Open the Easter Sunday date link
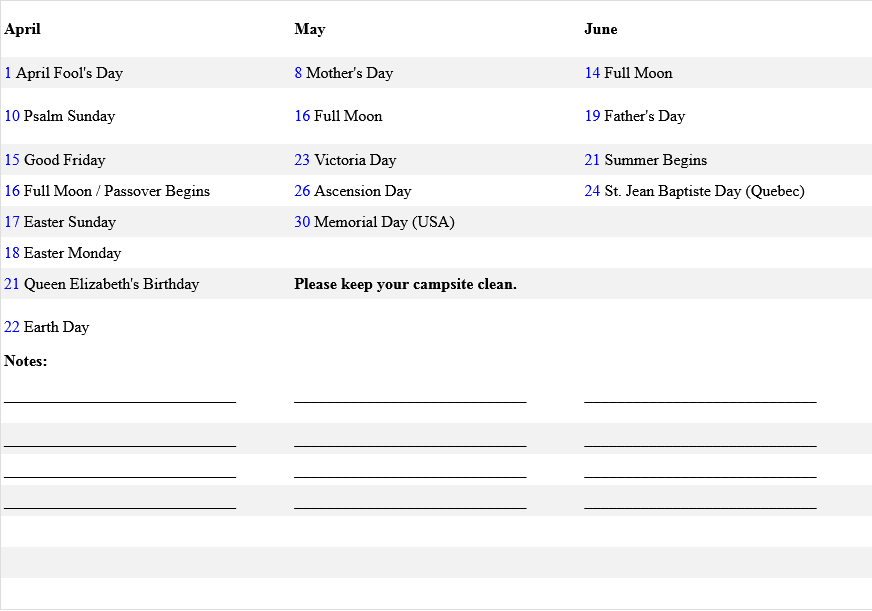Screen dimensions: 872x611 pos(12,222)
